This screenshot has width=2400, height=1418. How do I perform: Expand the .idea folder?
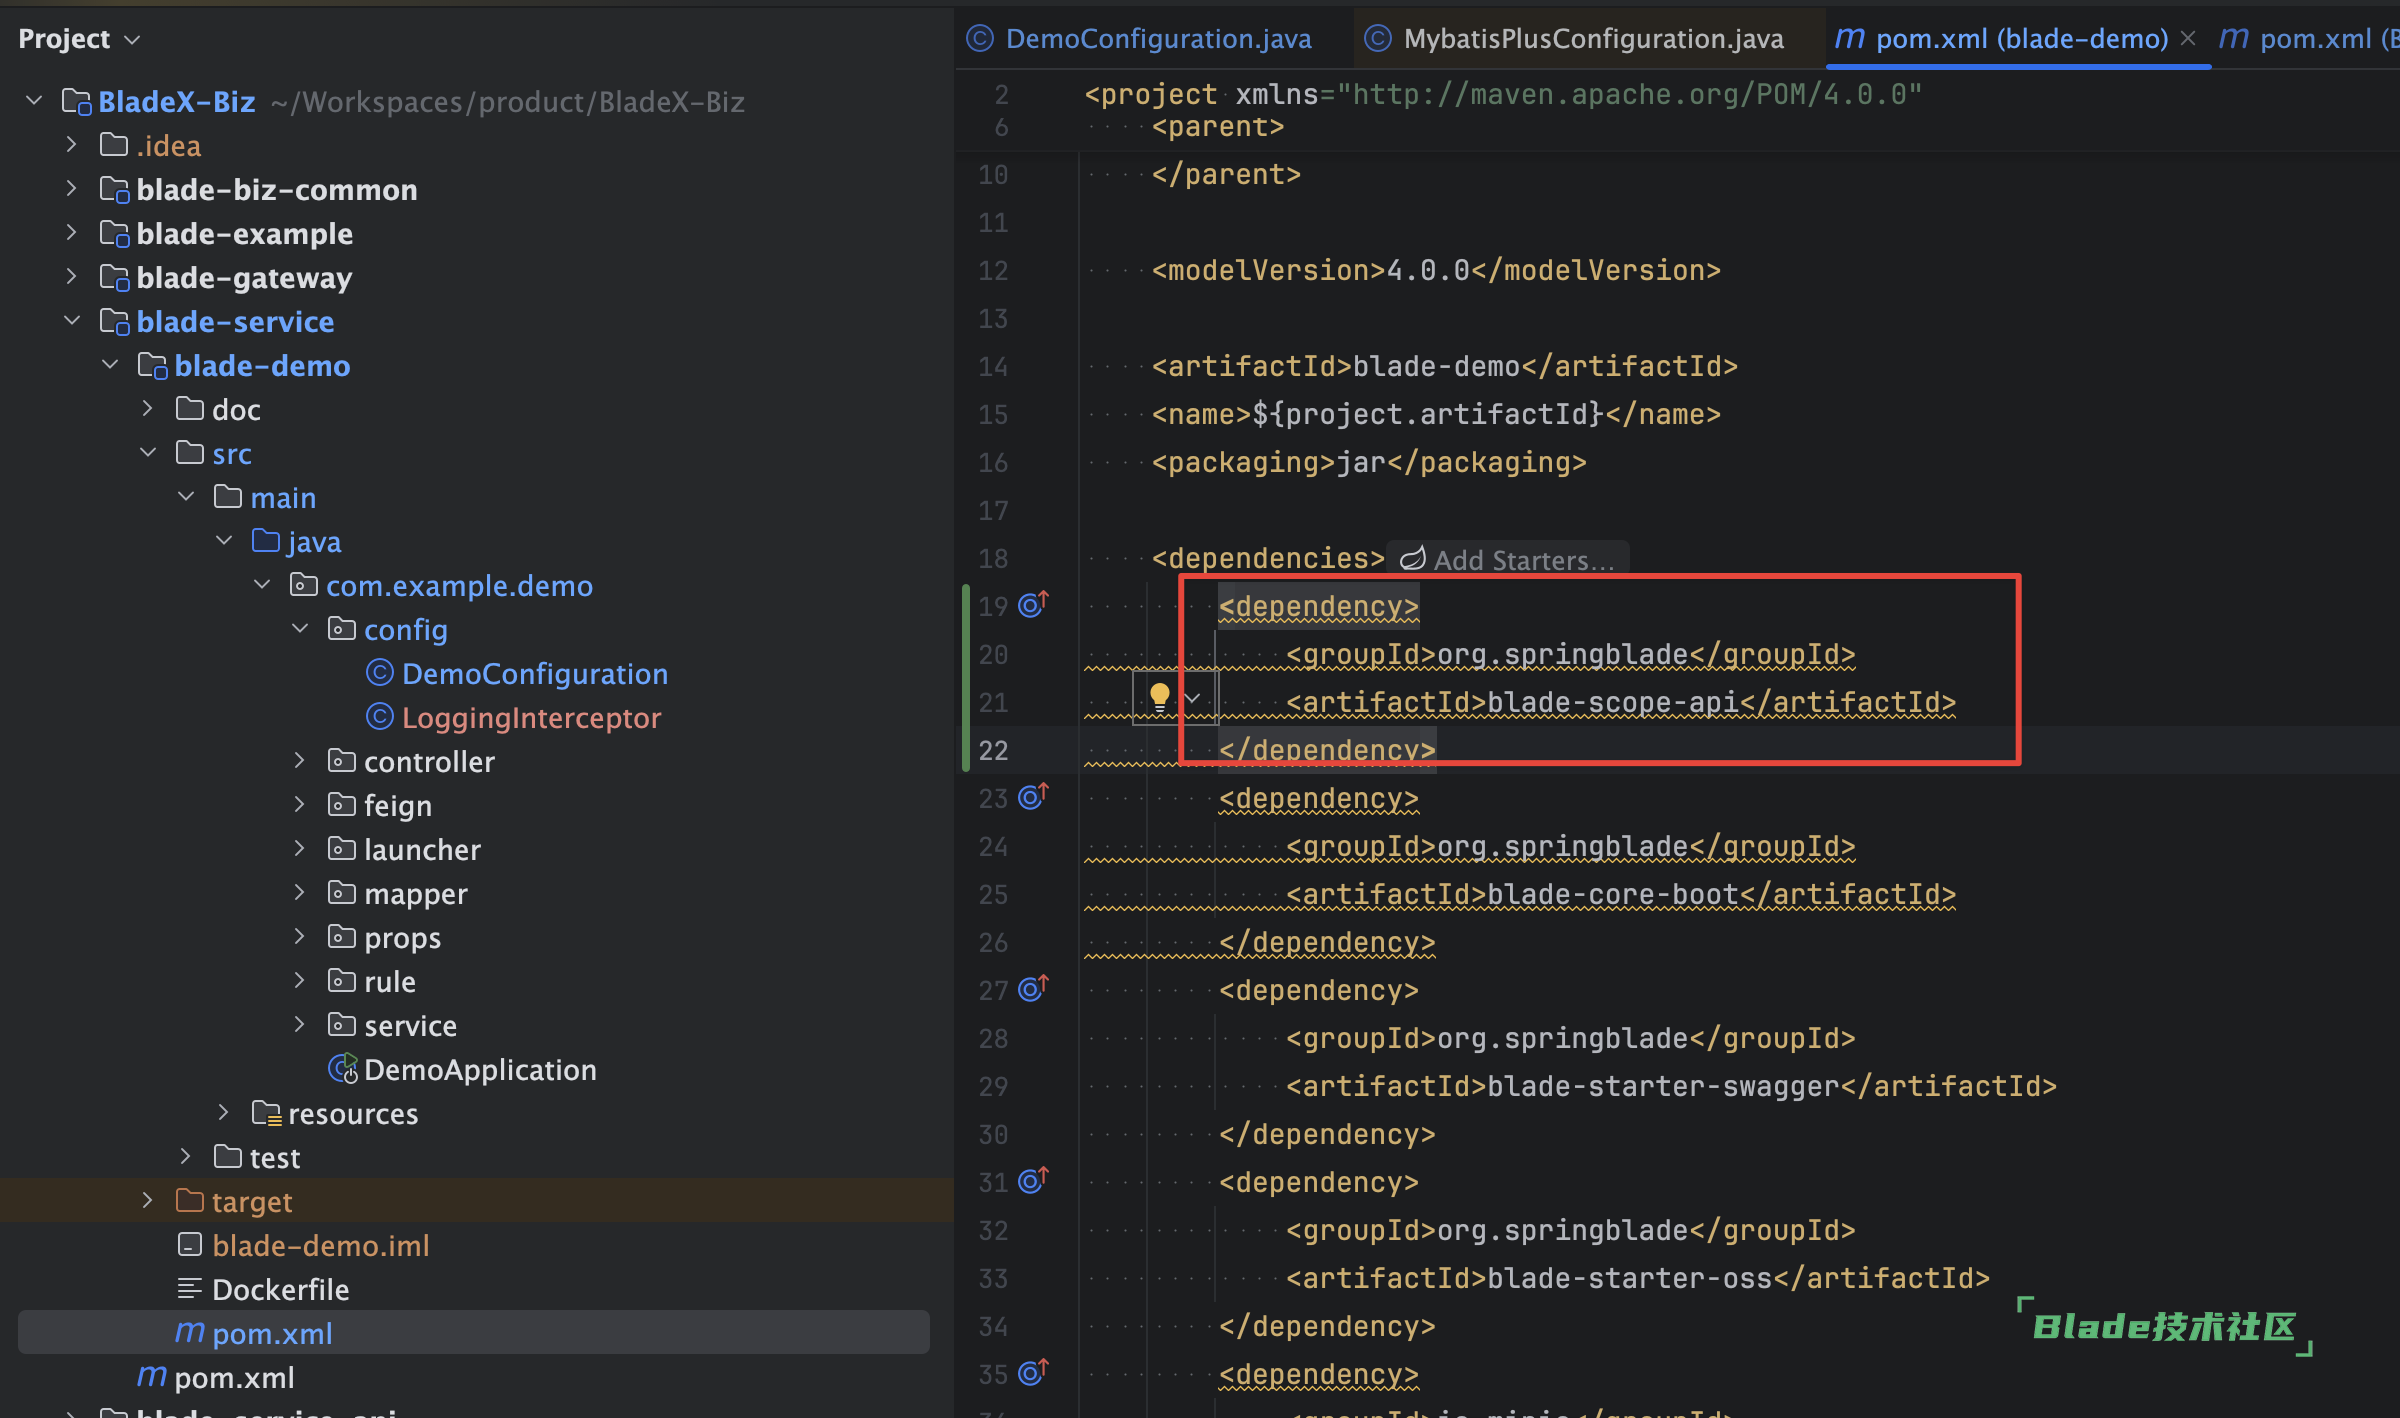72,145
